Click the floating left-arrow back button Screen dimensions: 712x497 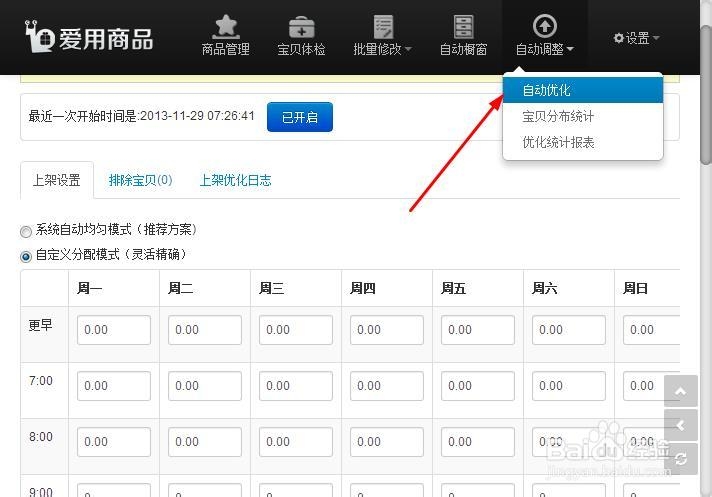(x=681, y=425)
